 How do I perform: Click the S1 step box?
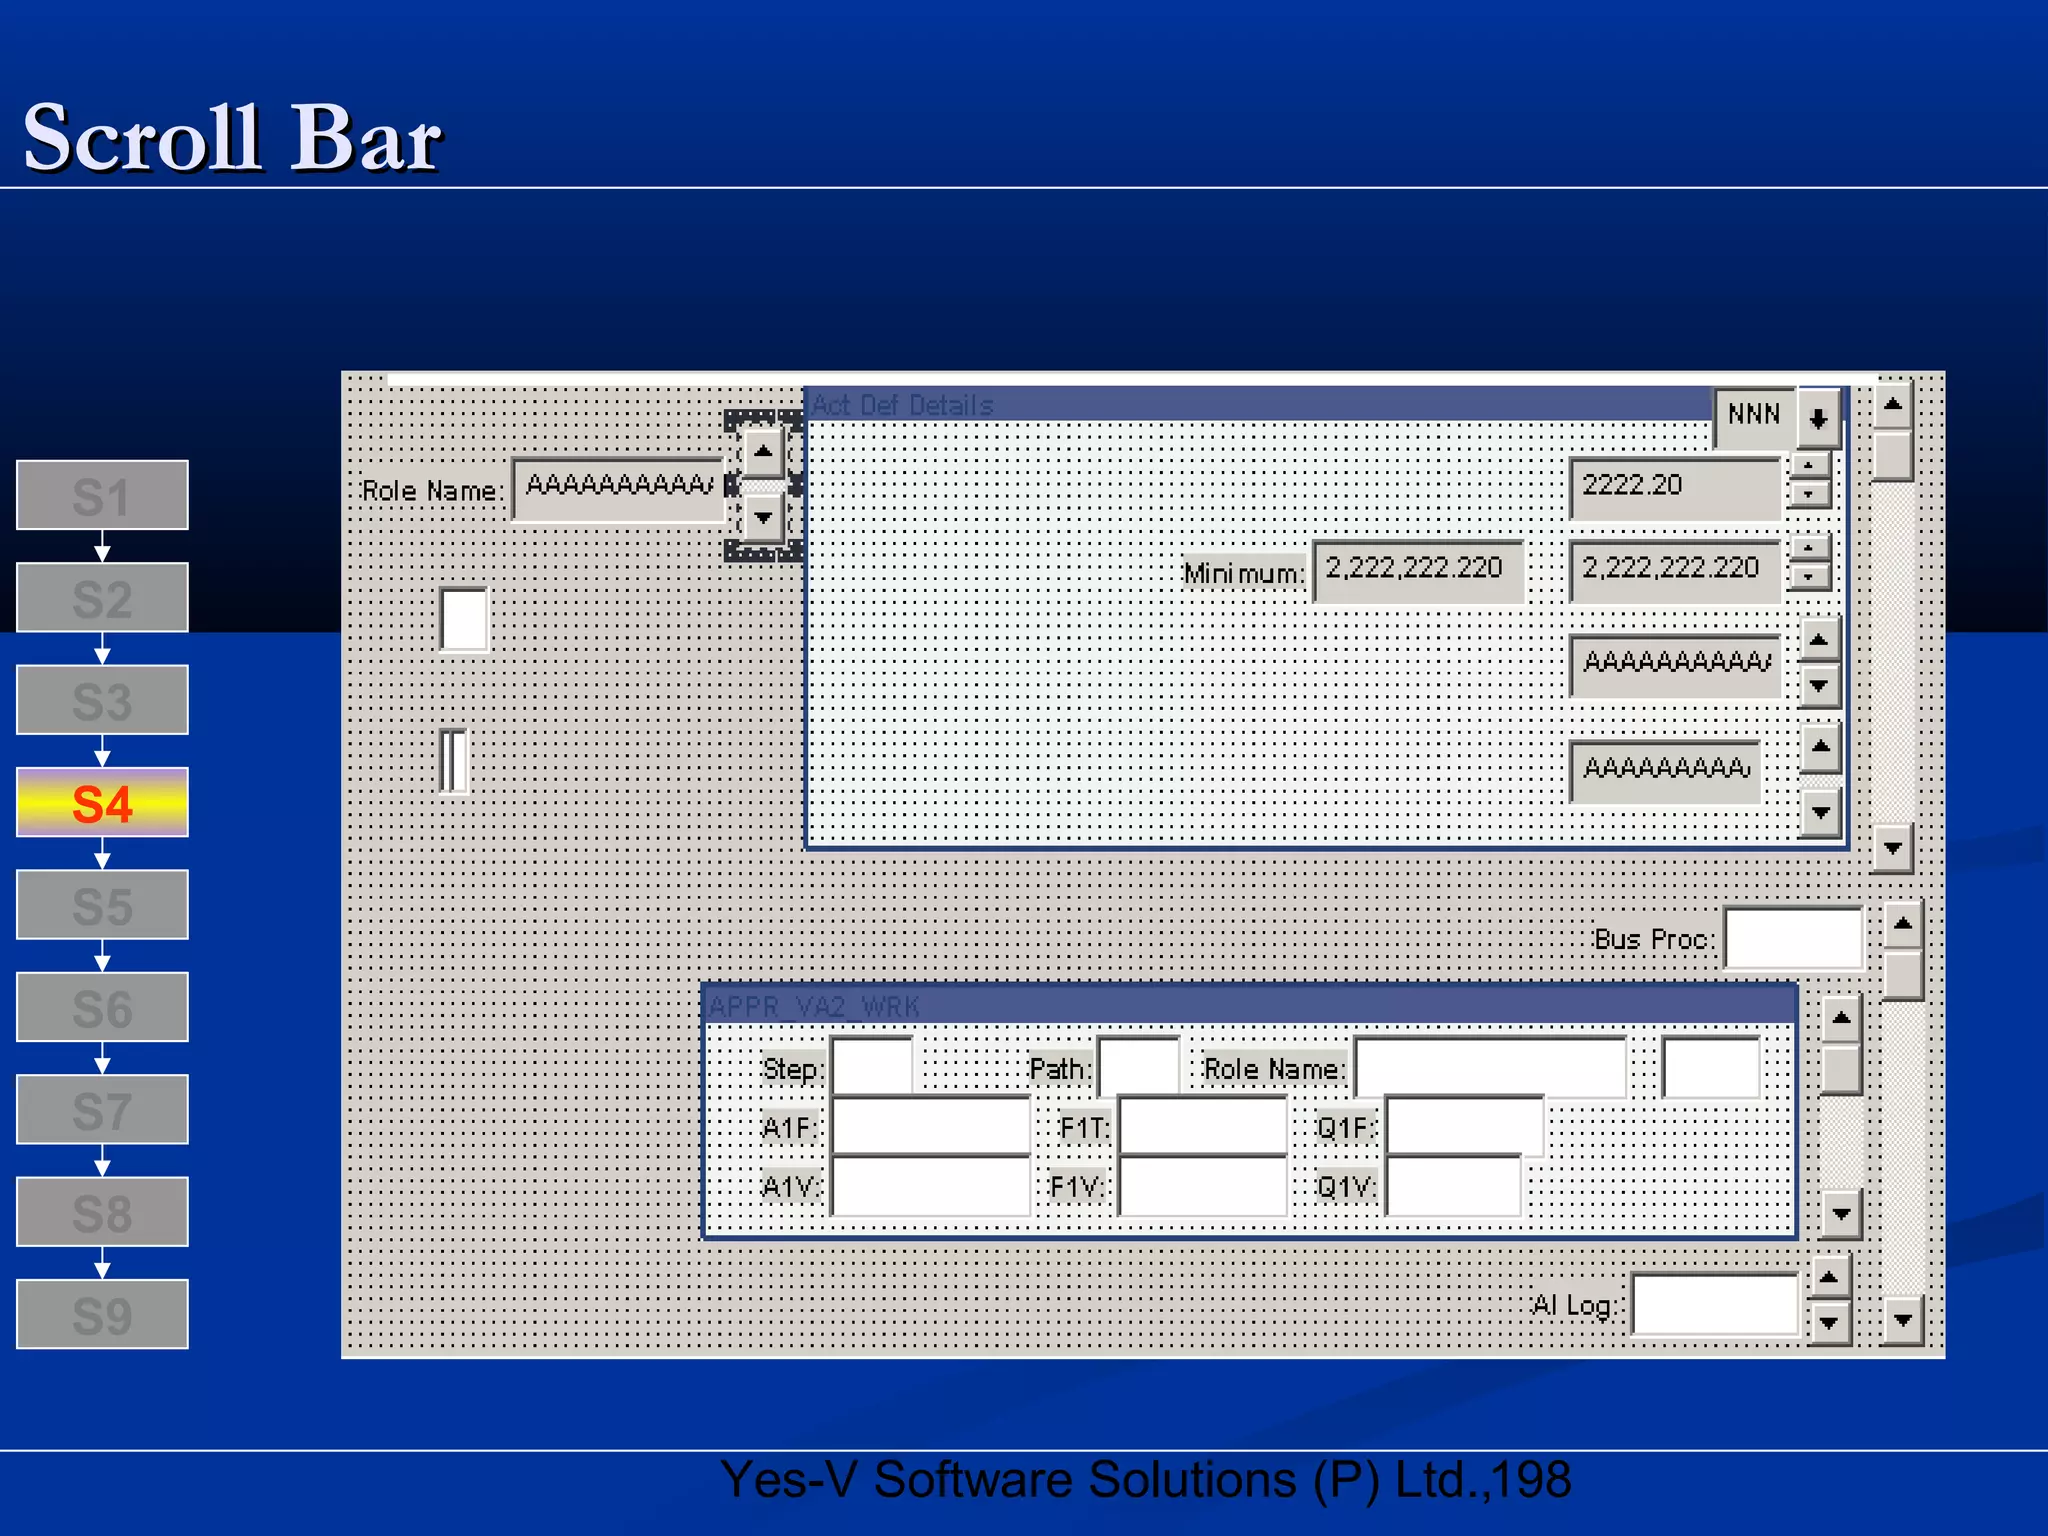click(x=102, y=495)
